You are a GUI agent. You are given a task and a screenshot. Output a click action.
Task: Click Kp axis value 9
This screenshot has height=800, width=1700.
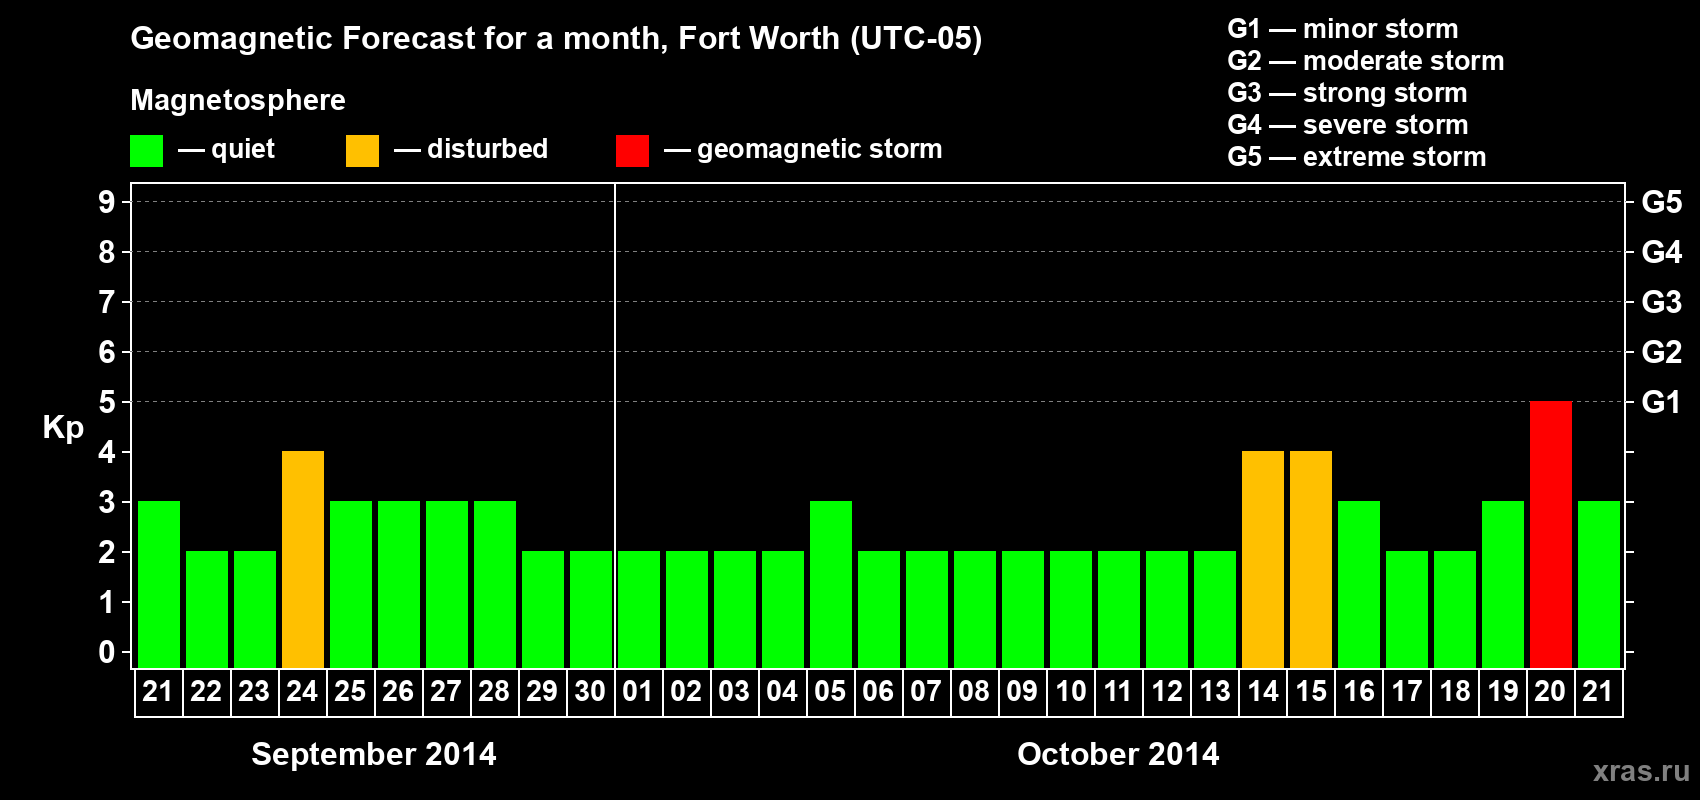pos(107,202)
